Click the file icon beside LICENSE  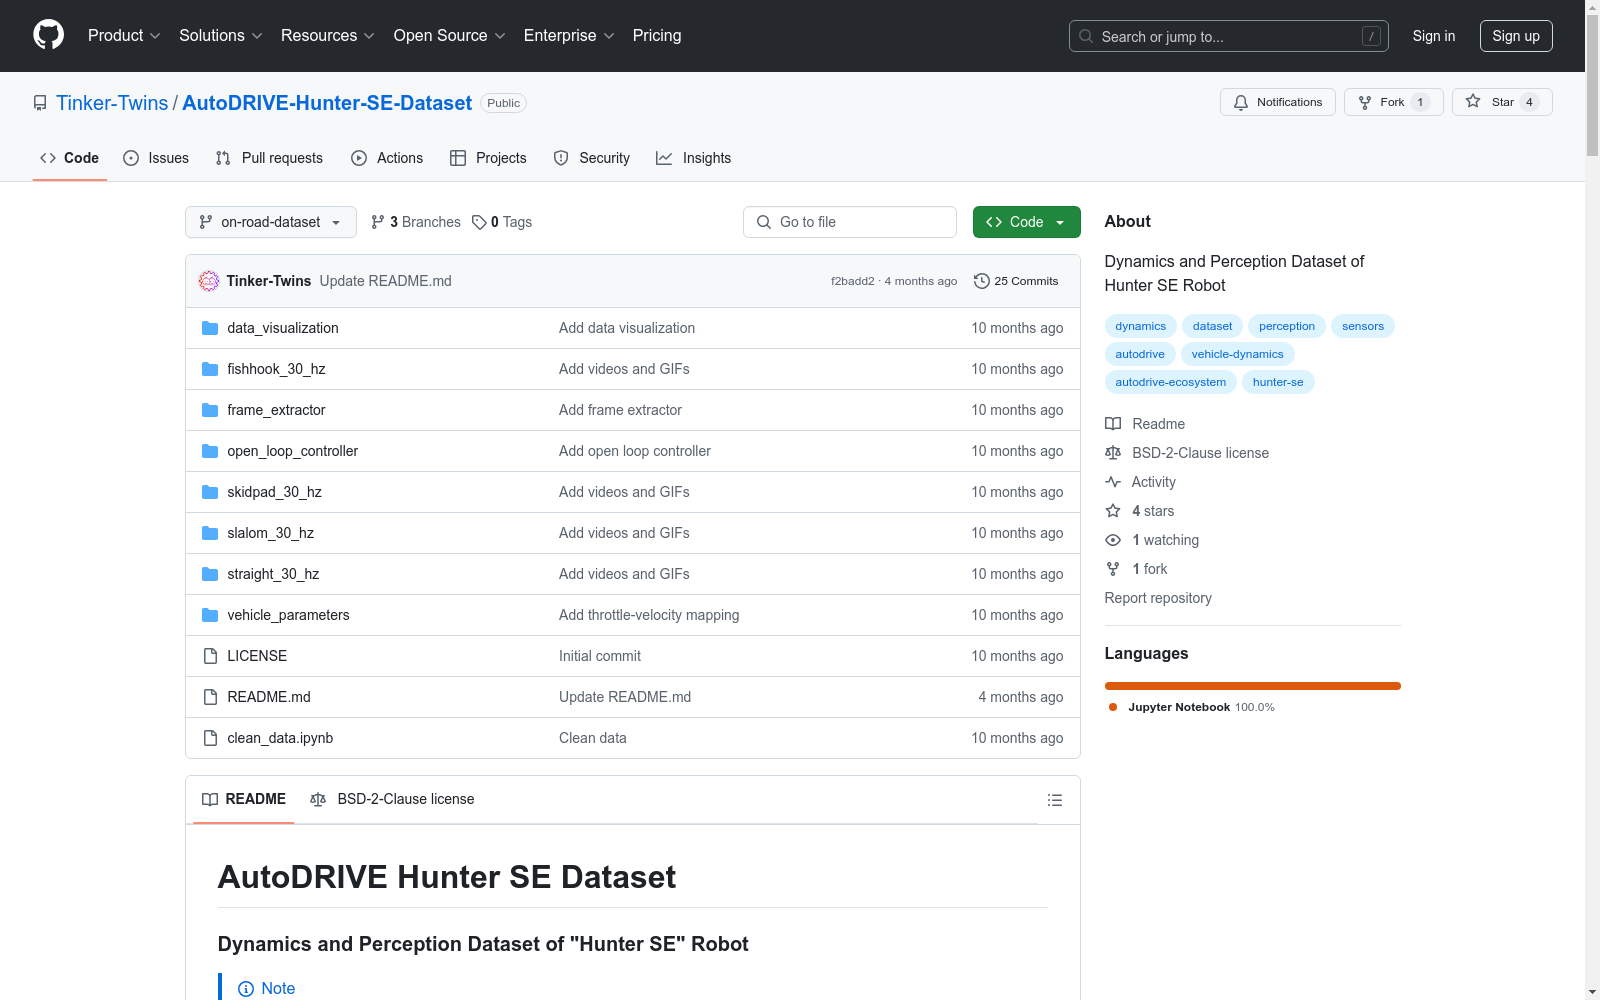pos(210,656)
